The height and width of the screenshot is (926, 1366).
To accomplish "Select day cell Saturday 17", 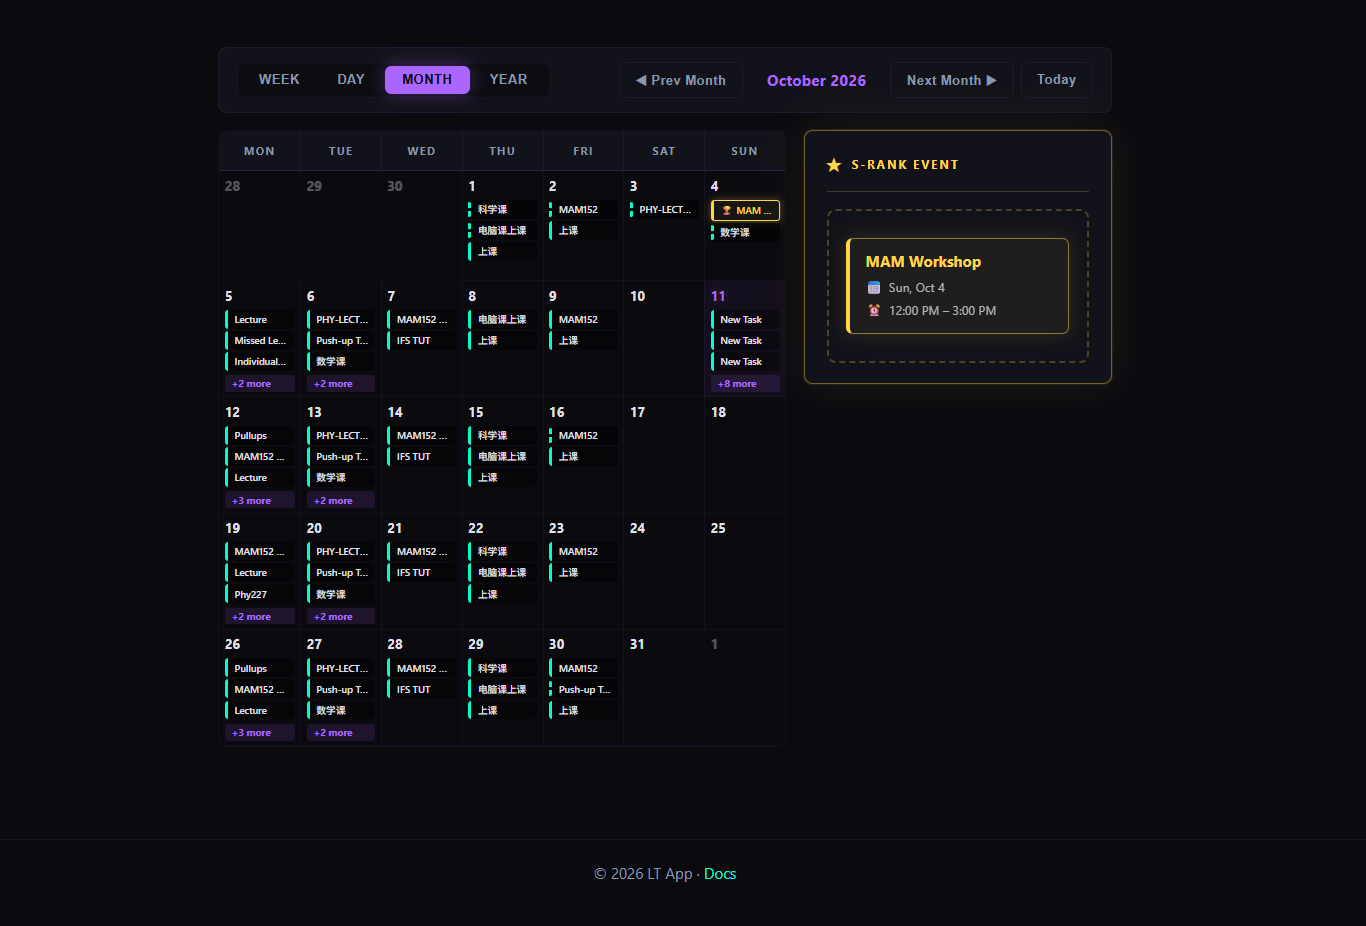I will [x=664, y=456].
